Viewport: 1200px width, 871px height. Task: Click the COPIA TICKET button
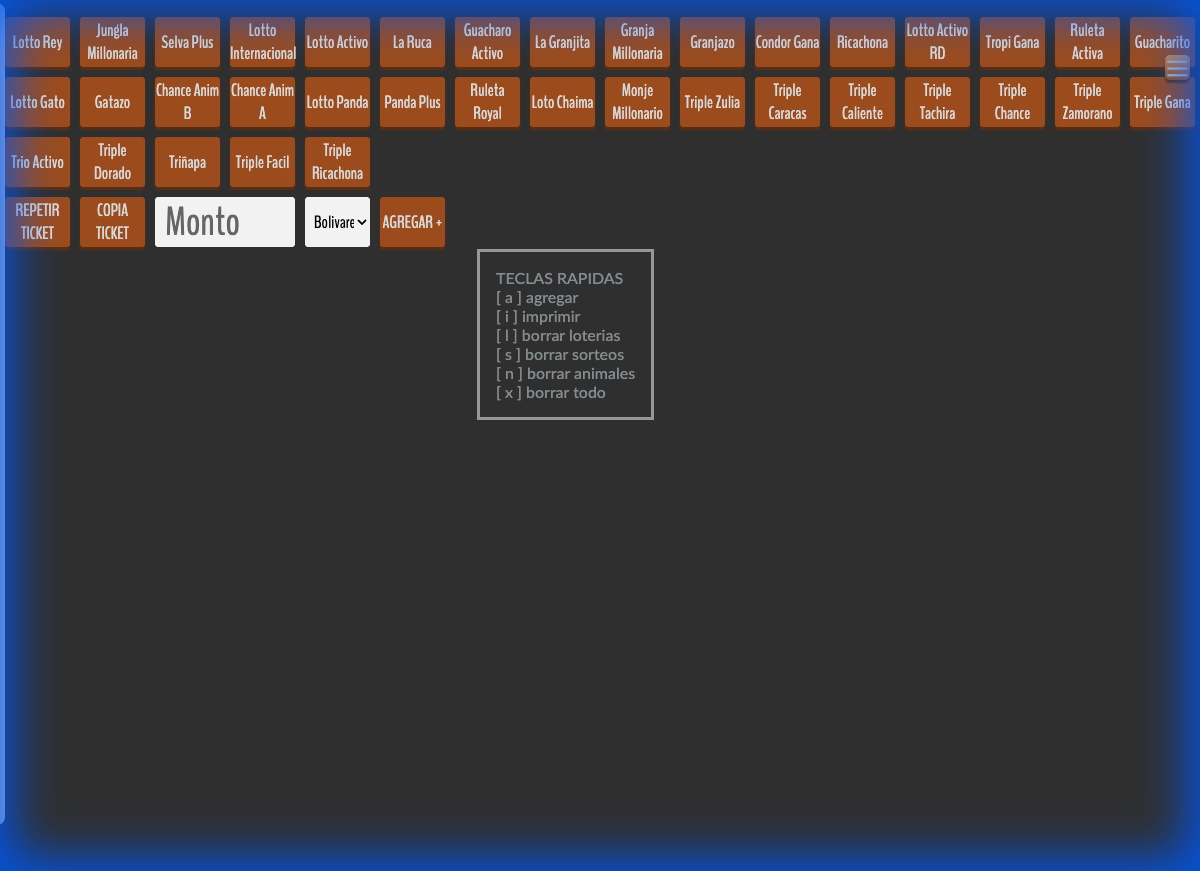click(112, 222)
